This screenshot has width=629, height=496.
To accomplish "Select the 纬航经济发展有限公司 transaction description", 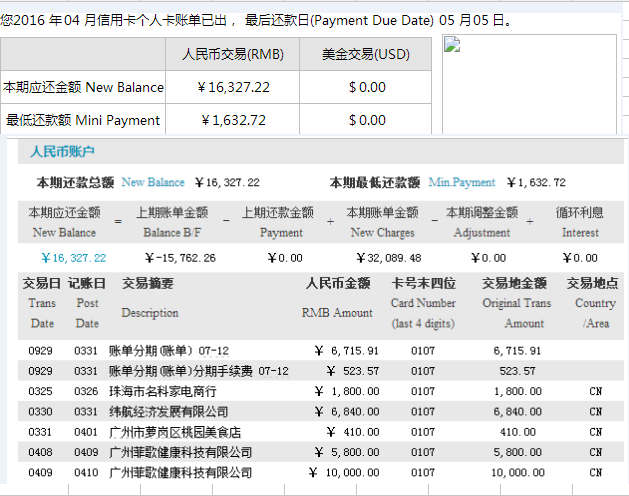I will [168, 411].
